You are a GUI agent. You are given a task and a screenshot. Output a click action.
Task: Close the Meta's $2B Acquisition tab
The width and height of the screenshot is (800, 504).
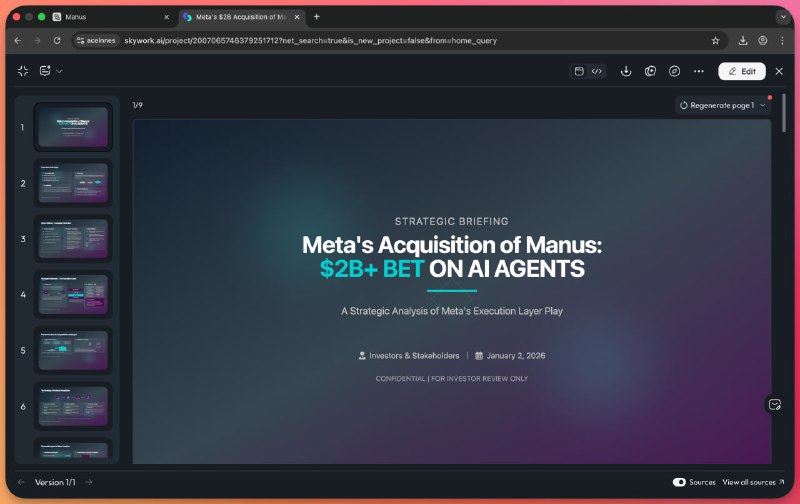pyautogui.click(x=297, y=17)
